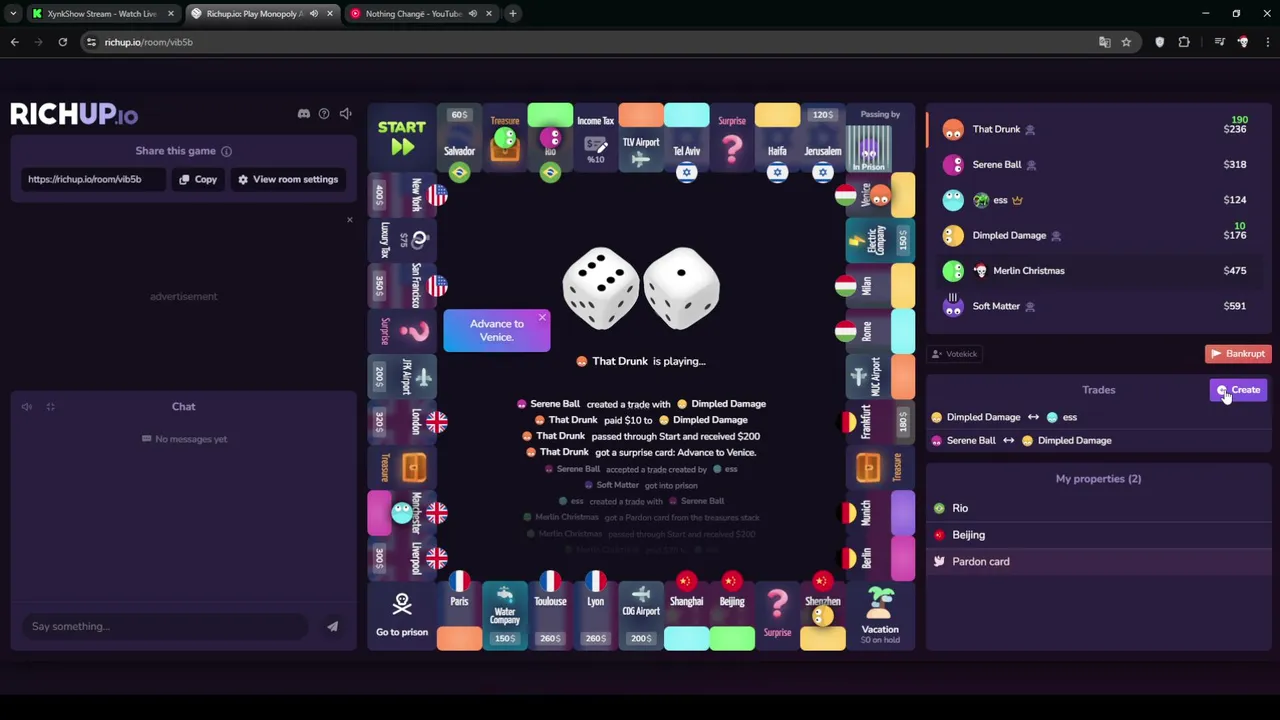The image size is (1280, 720).
Task: Select the Shenzhen property tile
Action: (x=823, y=616)
